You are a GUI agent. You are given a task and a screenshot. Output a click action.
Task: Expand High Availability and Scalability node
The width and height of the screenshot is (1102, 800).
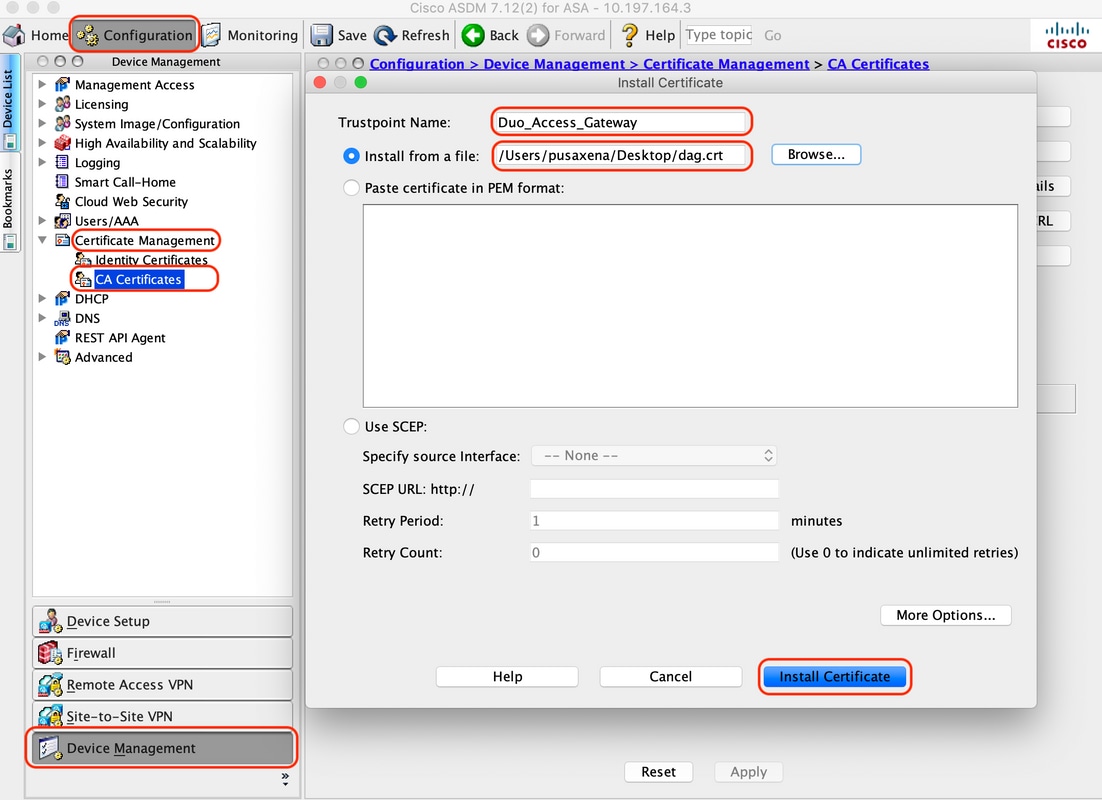[x=42, y=143]
